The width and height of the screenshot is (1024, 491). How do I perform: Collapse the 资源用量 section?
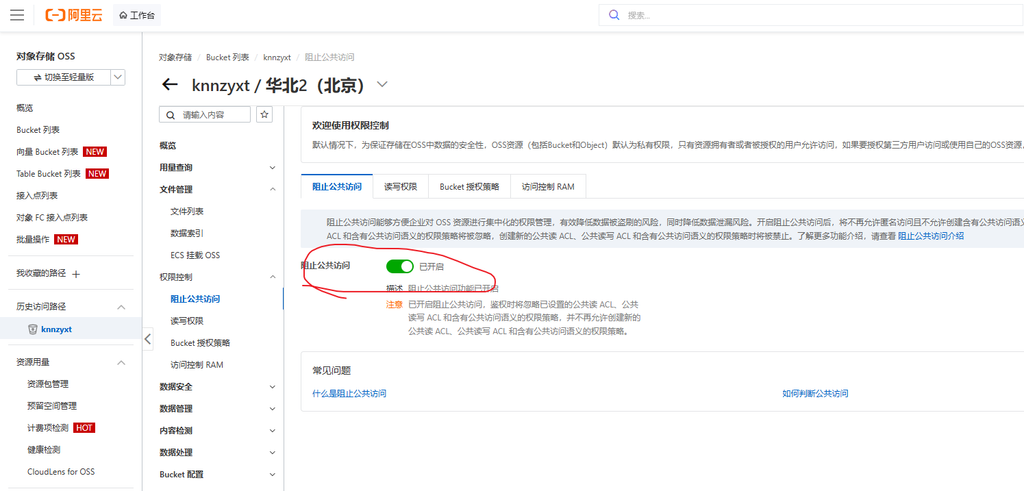(x=121, y=362)
